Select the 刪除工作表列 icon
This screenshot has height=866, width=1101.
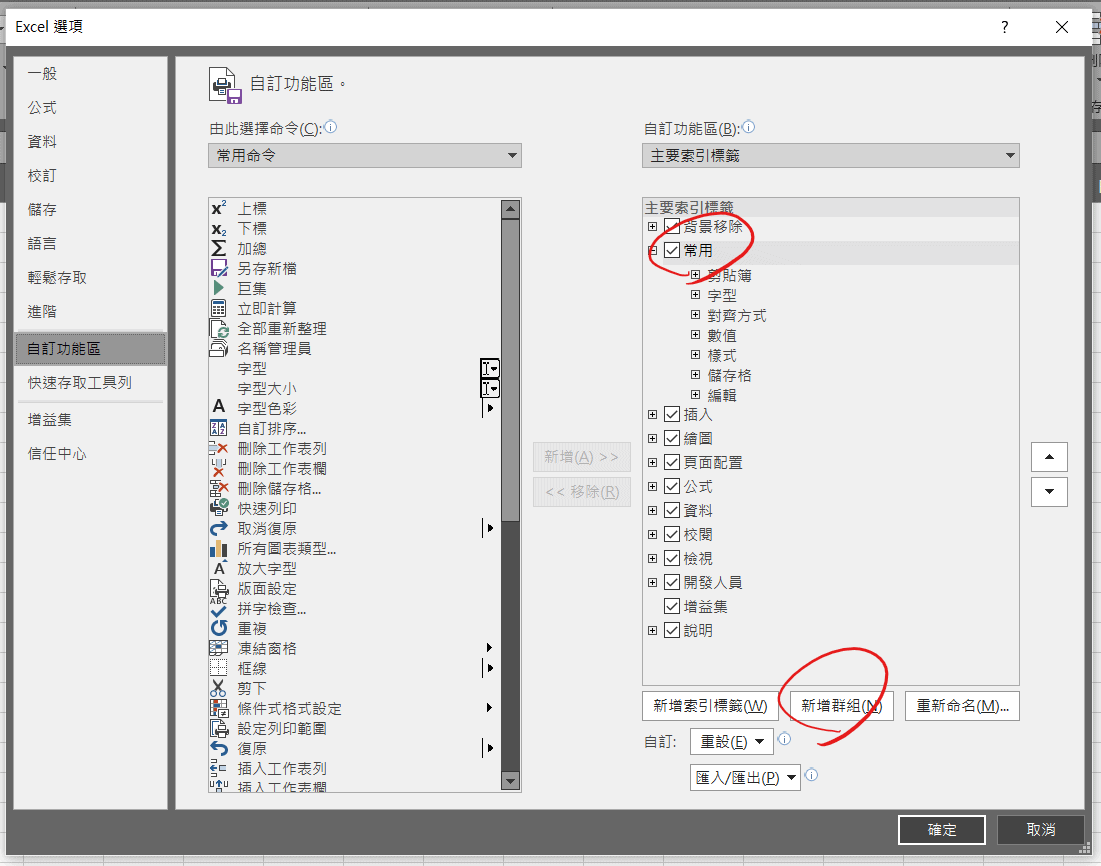(218, 448)
